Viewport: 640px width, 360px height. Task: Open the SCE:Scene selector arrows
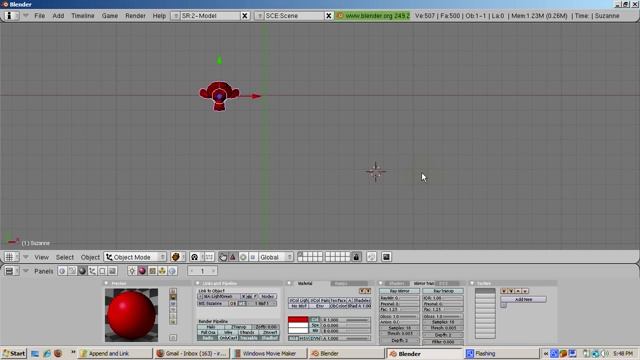tap(259, 16)
